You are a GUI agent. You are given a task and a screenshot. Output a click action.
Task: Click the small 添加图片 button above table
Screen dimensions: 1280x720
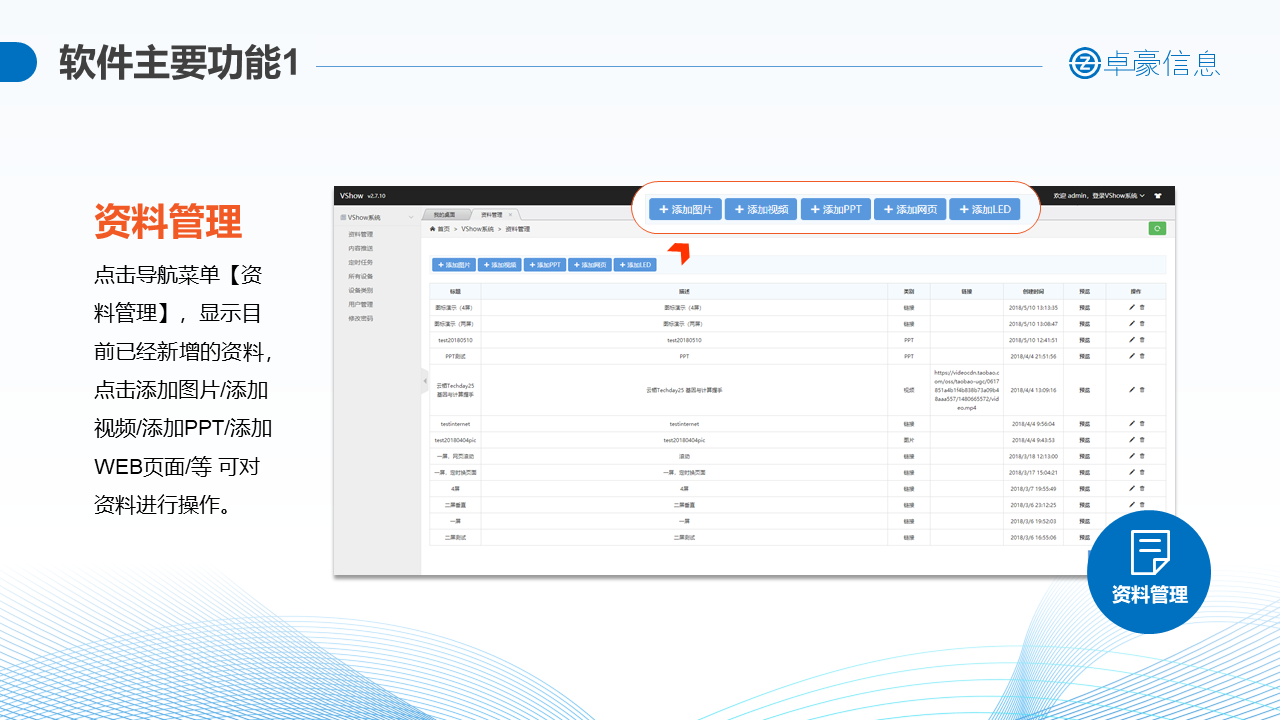coord(454,265)
